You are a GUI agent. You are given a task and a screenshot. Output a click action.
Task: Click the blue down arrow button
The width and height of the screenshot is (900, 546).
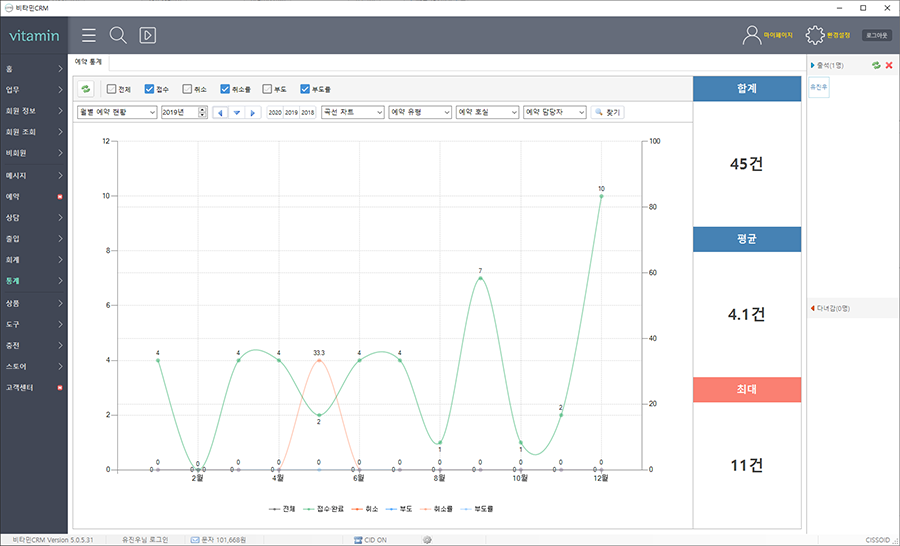(236, 113)
